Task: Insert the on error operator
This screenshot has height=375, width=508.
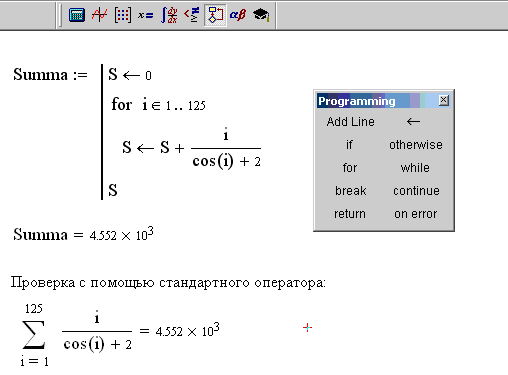Action: 415,214
